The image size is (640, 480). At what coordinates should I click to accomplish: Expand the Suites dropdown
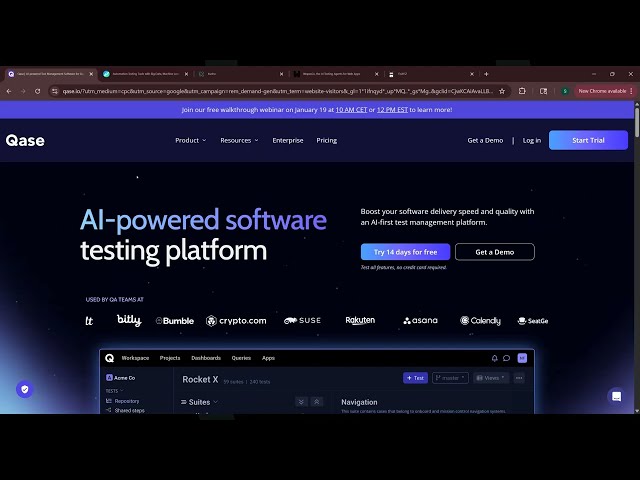[199, 402]
